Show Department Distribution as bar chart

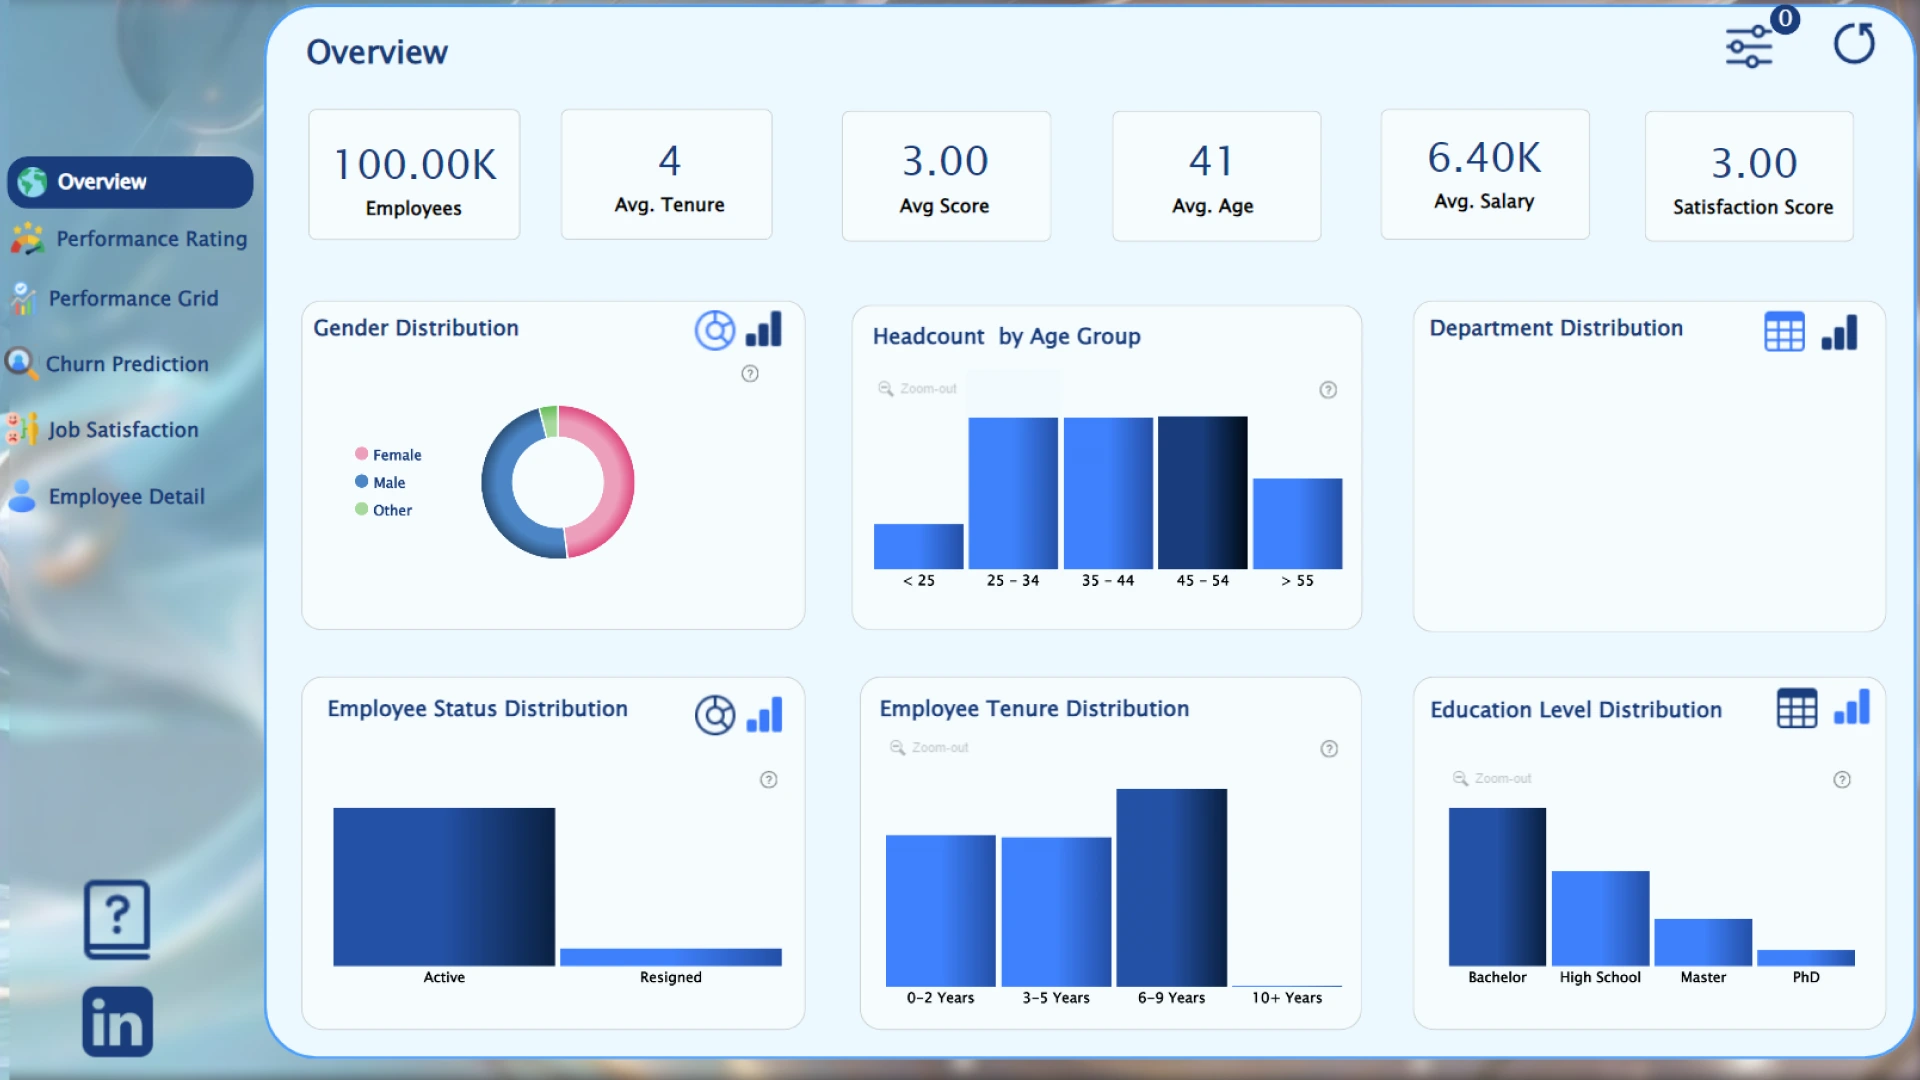tap(1840, 332)
